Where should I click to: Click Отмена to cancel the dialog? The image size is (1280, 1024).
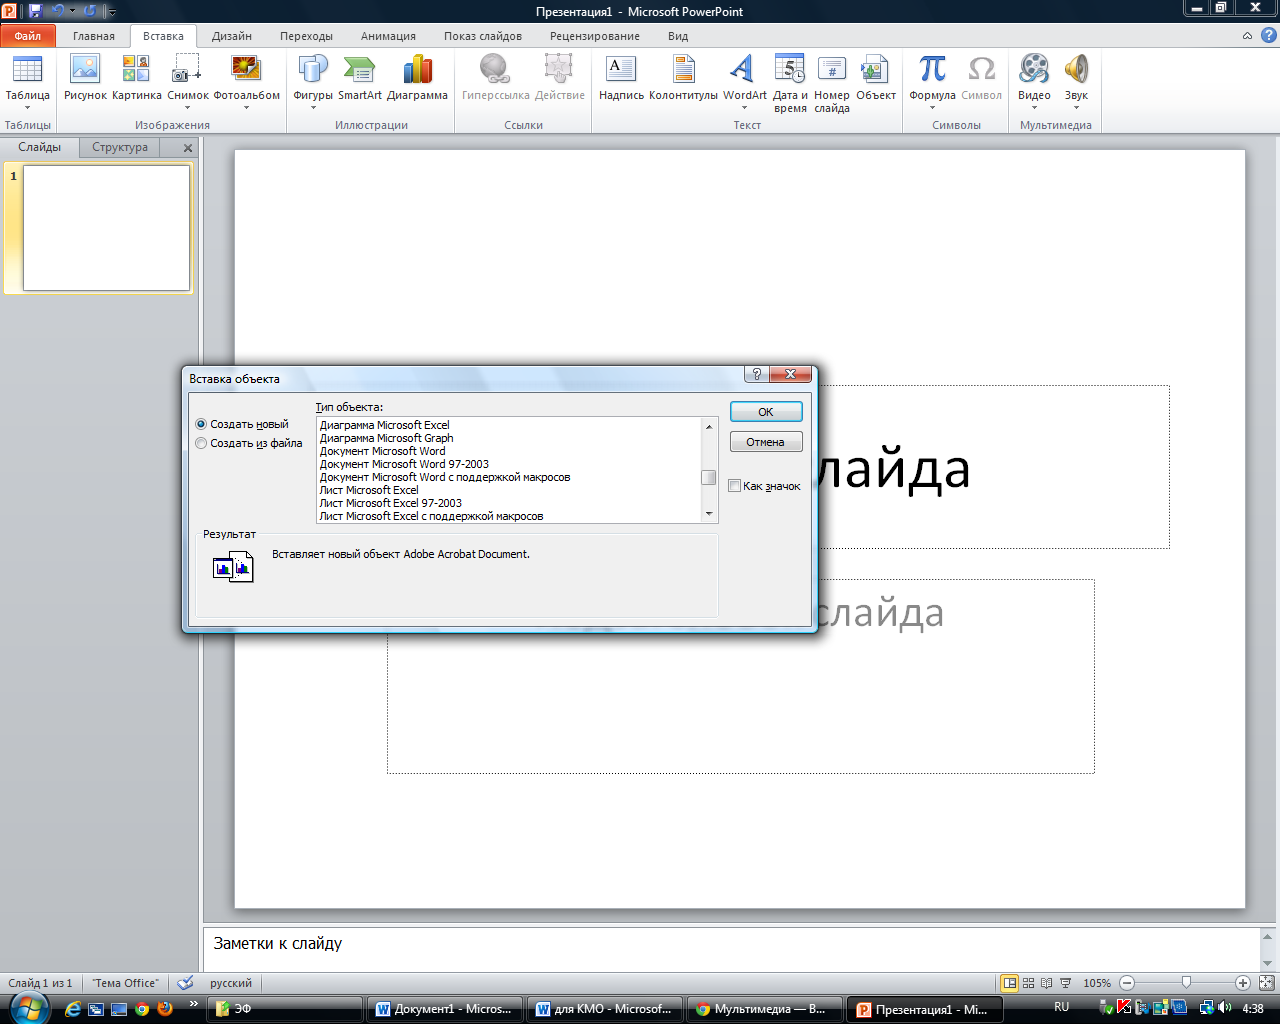[766, 442]
